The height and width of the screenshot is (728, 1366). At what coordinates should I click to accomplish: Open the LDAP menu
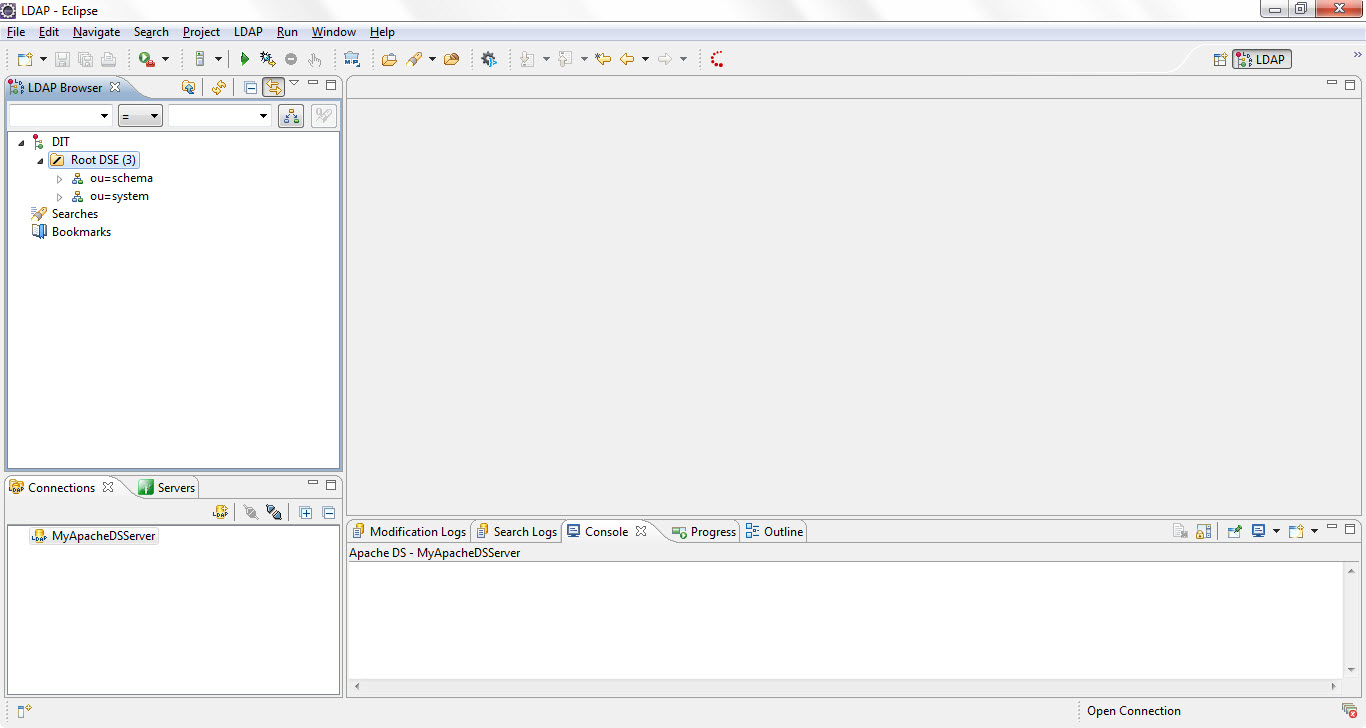(x=248, y=32)
